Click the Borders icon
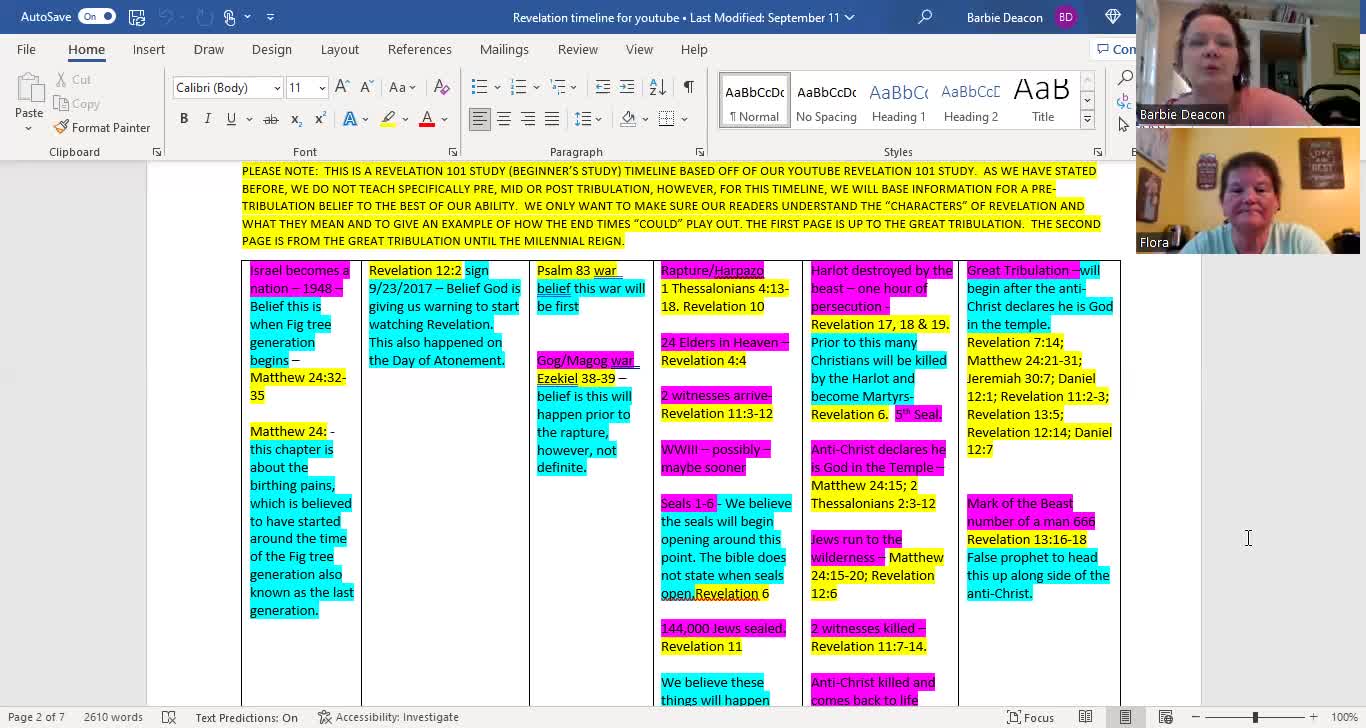The height and width of the screenshot is (728, 1366). (x=667, y=119)
